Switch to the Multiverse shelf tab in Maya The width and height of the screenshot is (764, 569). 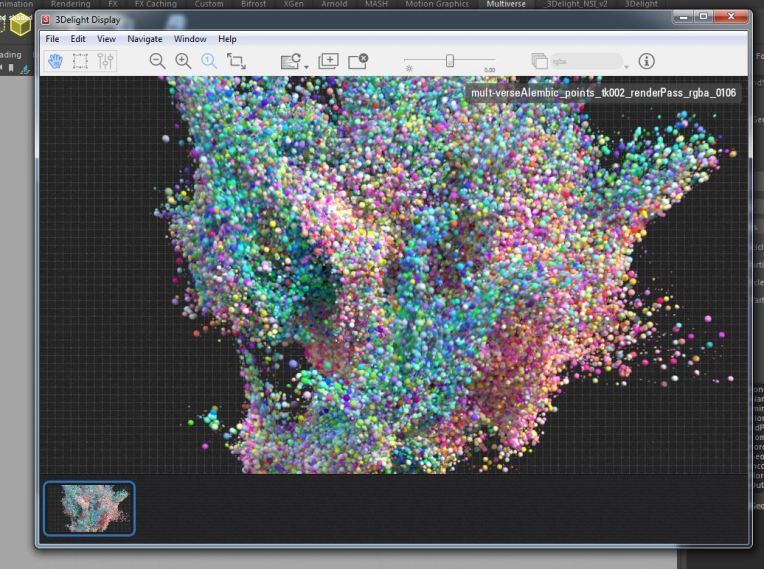point(507,4)
